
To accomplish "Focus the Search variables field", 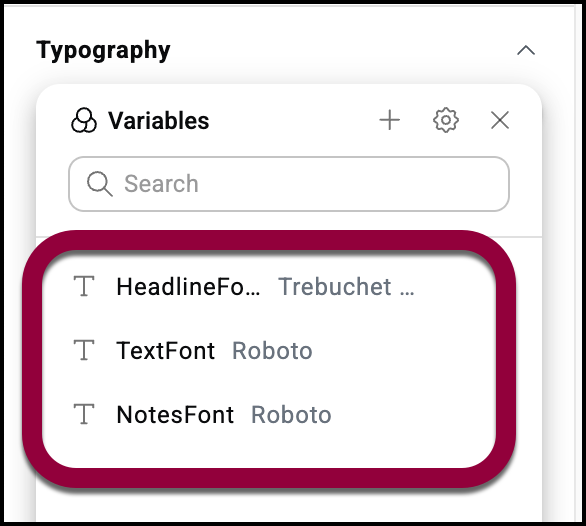I will tap(289, 184).
